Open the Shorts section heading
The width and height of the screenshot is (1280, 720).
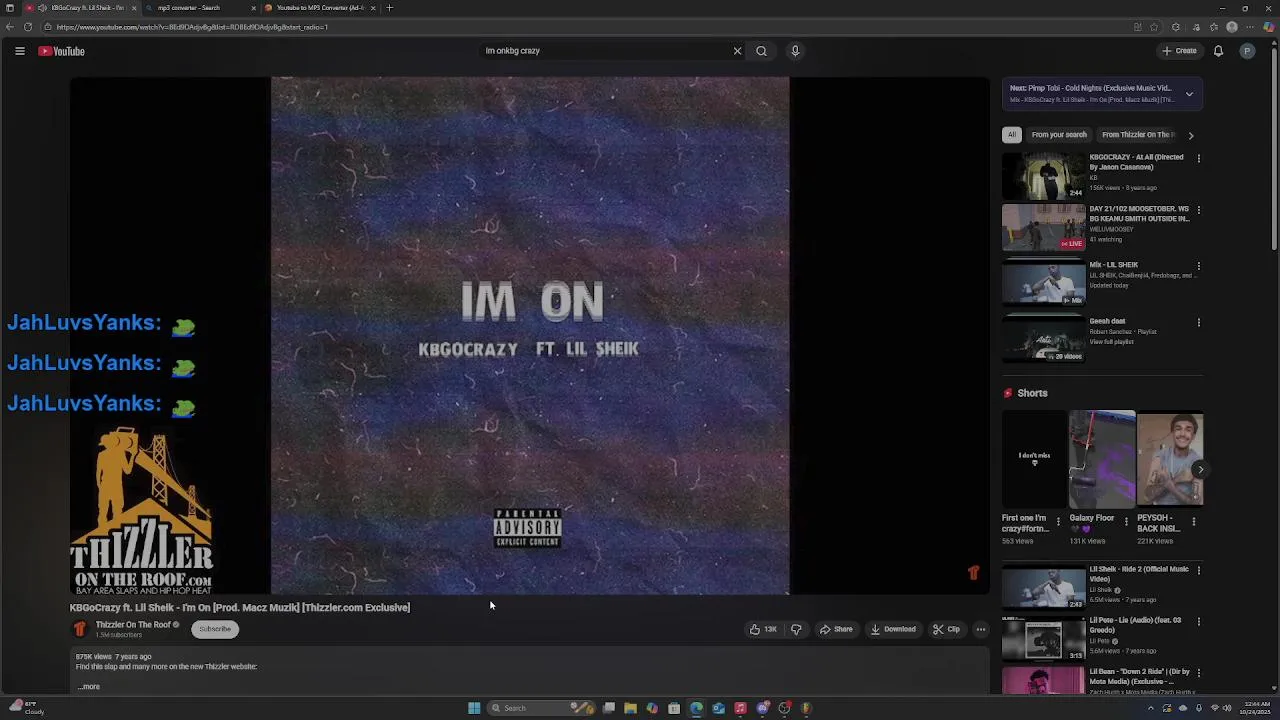click(x=1032, y=393)
